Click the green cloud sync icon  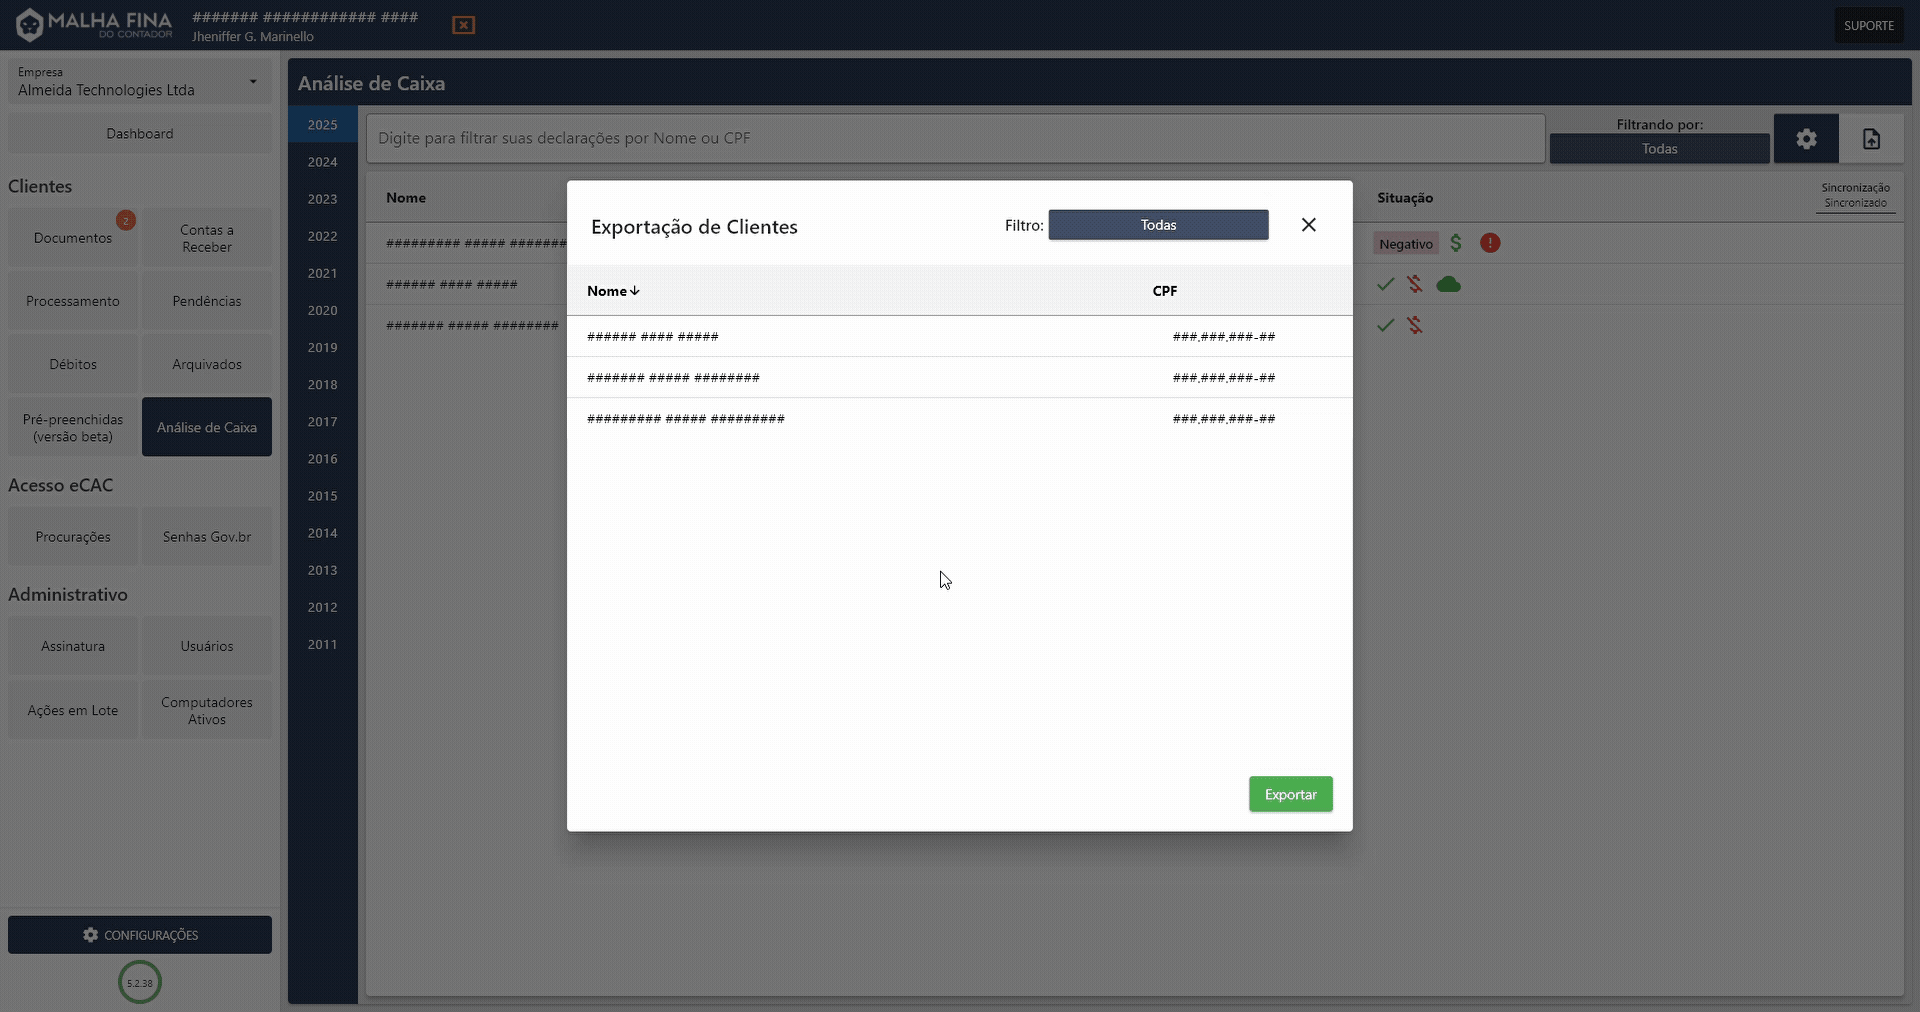pyautogui.click(x=1449, y=284)
